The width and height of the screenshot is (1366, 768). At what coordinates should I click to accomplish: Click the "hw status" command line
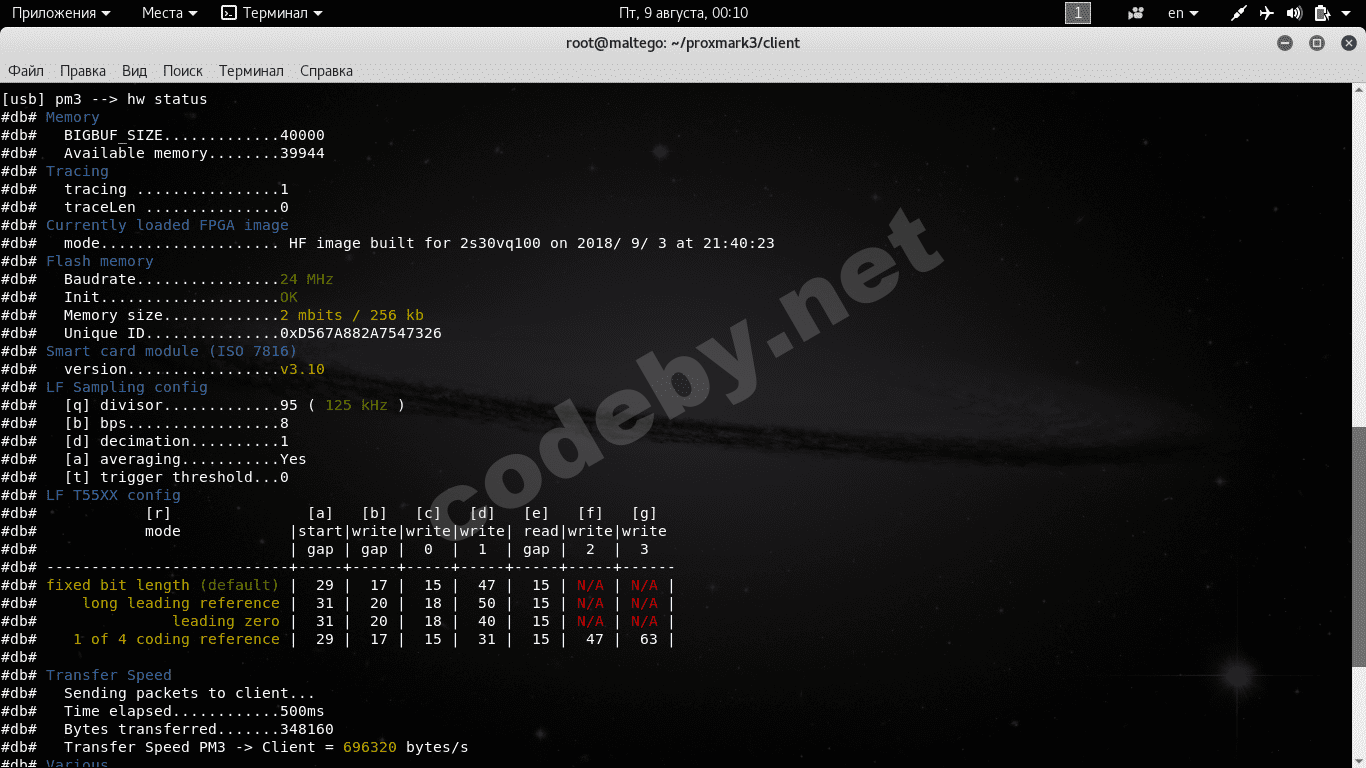pyautogui.click(x=104, y=99)
